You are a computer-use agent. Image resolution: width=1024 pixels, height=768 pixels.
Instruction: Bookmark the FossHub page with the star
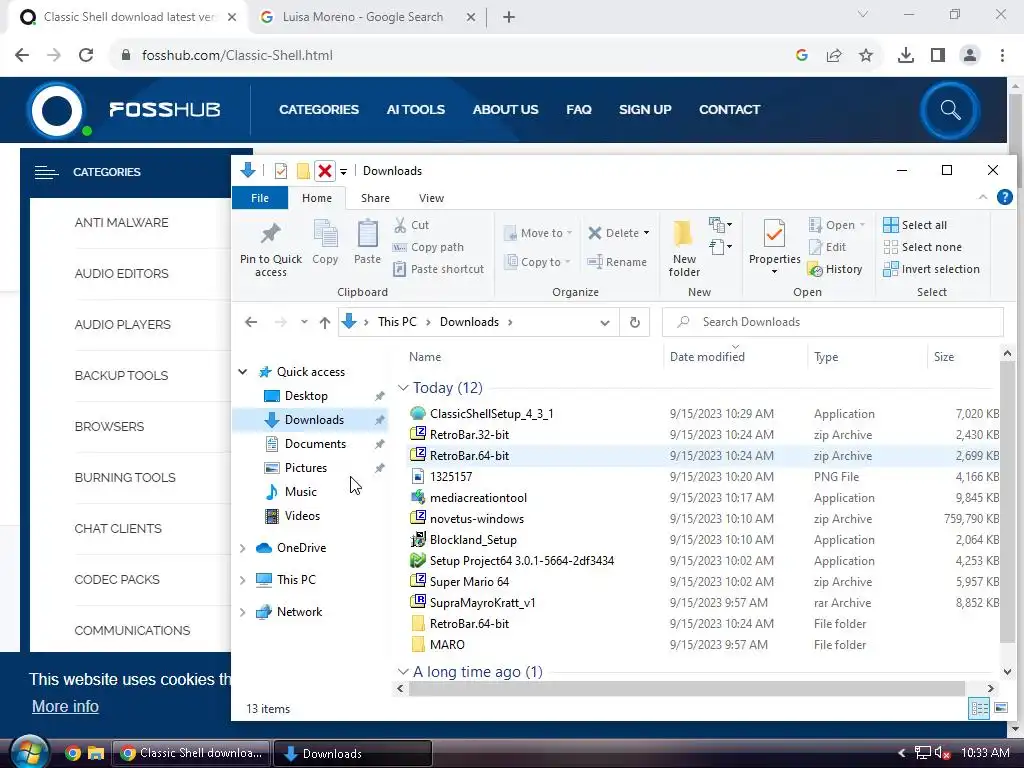click(x=865, y=56)
